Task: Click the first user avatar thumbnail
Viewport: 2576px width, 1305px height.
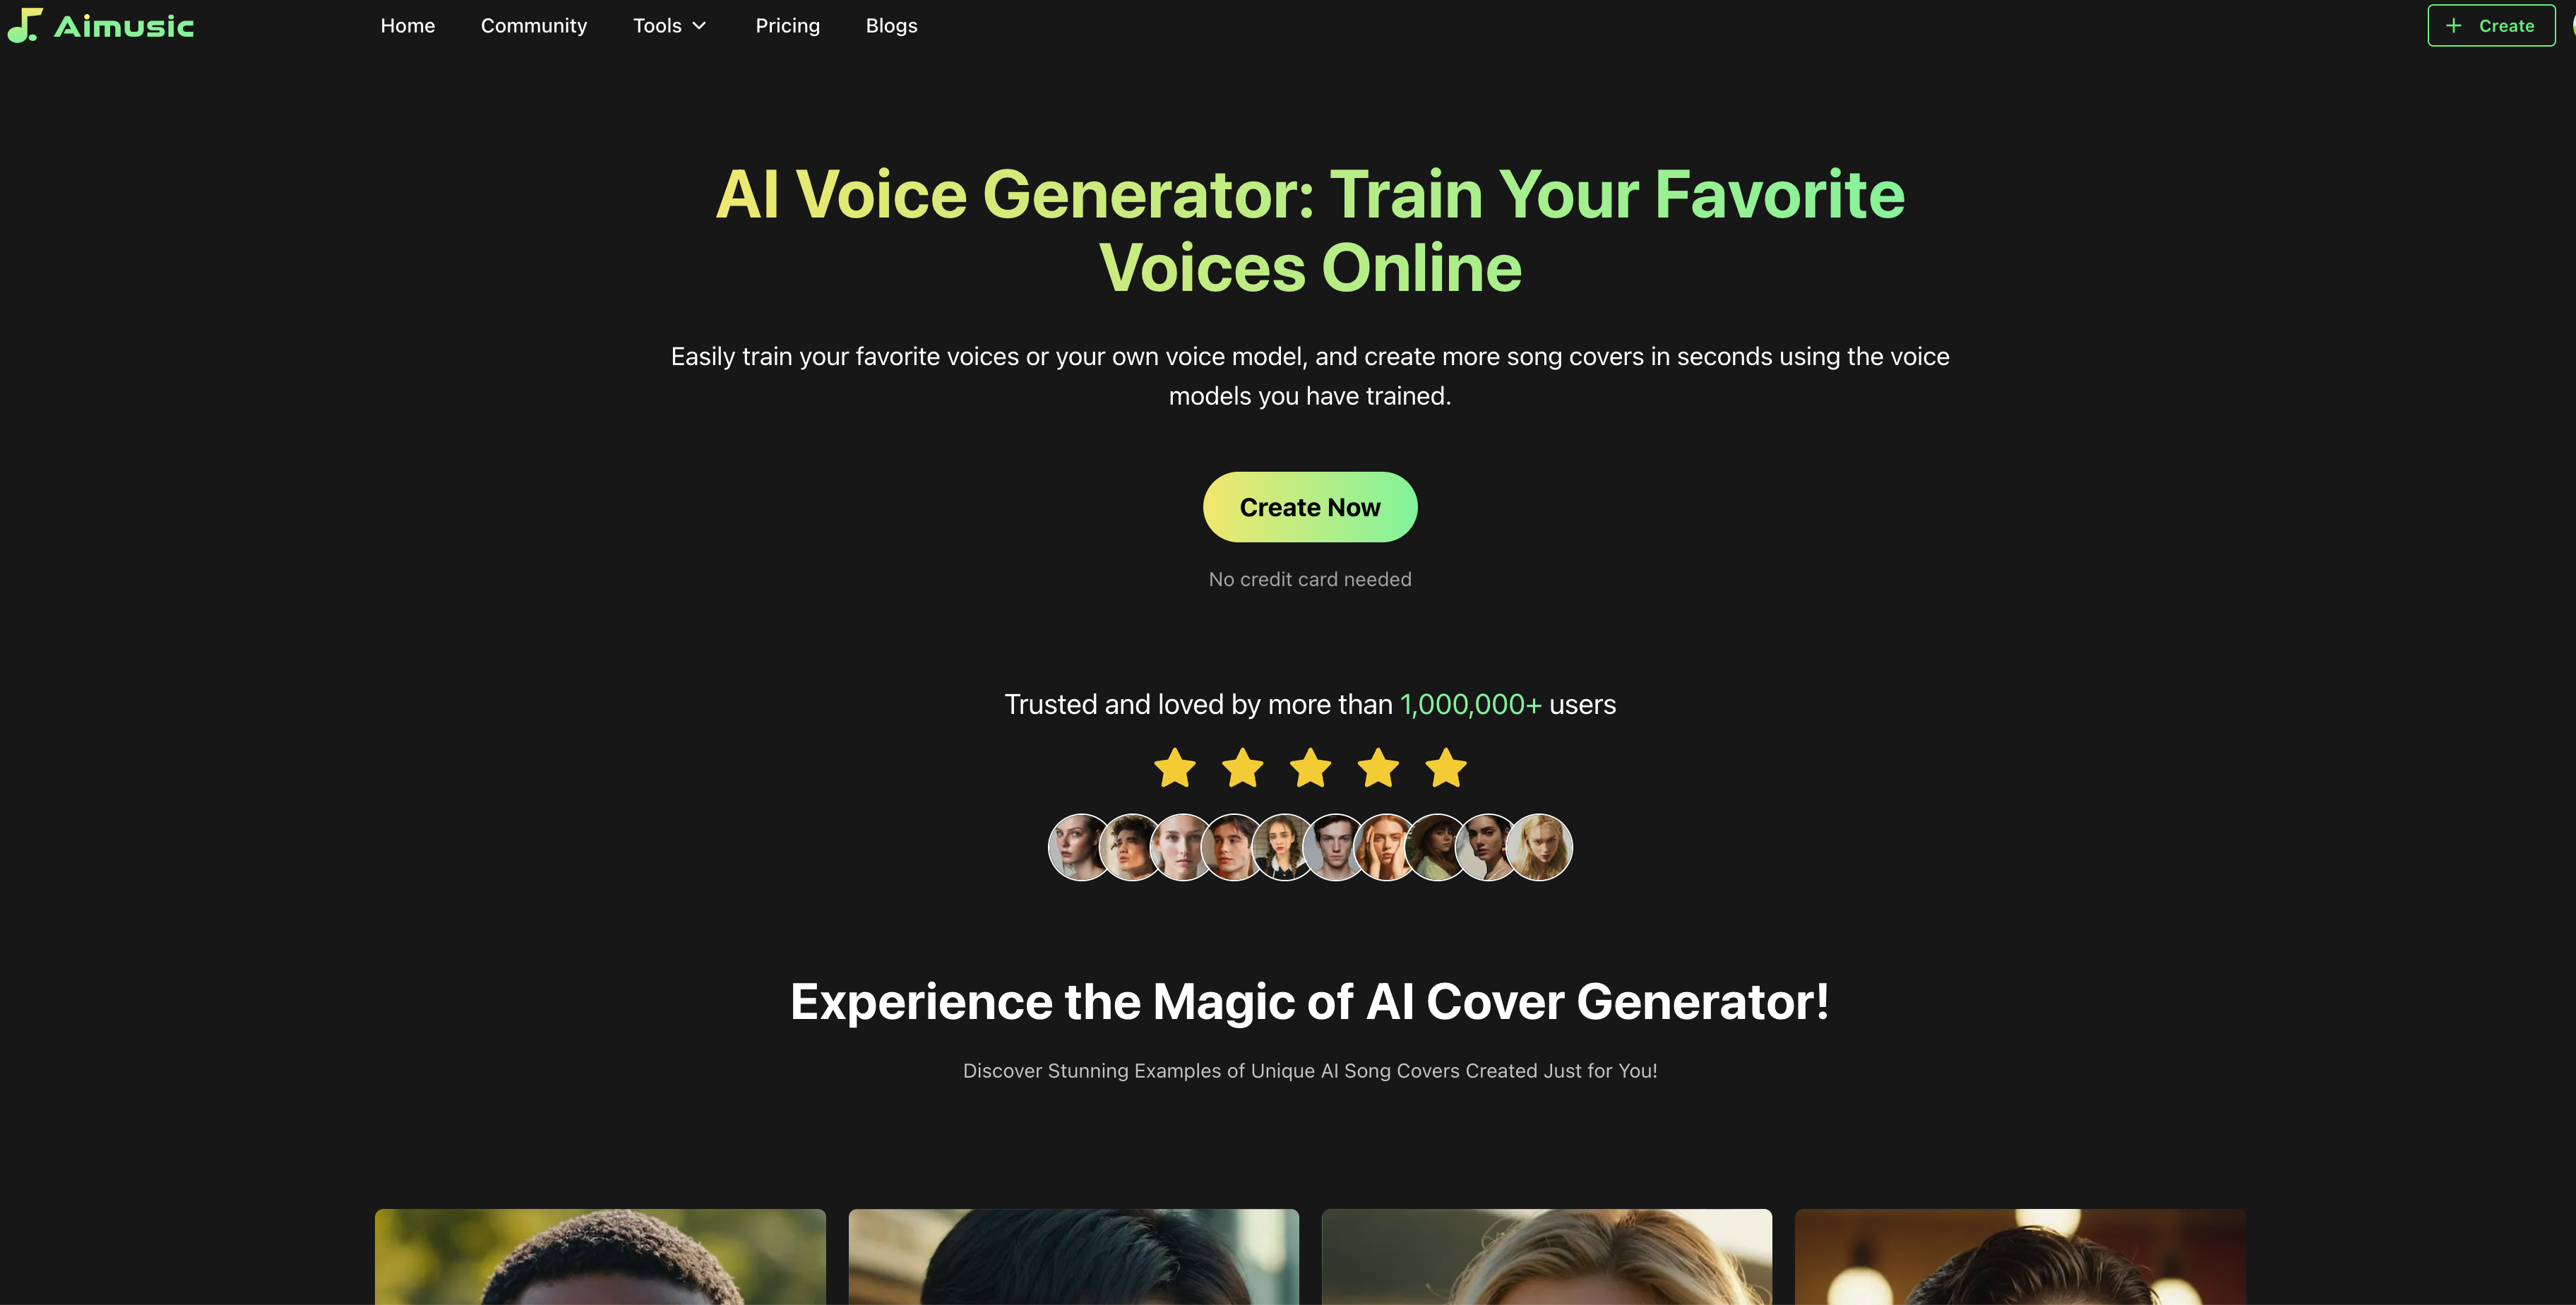Action: [1080, 845]
